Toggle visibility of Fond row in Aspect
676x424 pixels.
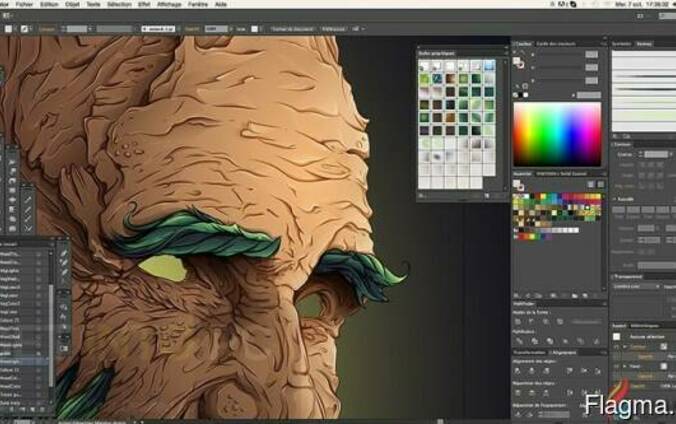pos(617,366)
